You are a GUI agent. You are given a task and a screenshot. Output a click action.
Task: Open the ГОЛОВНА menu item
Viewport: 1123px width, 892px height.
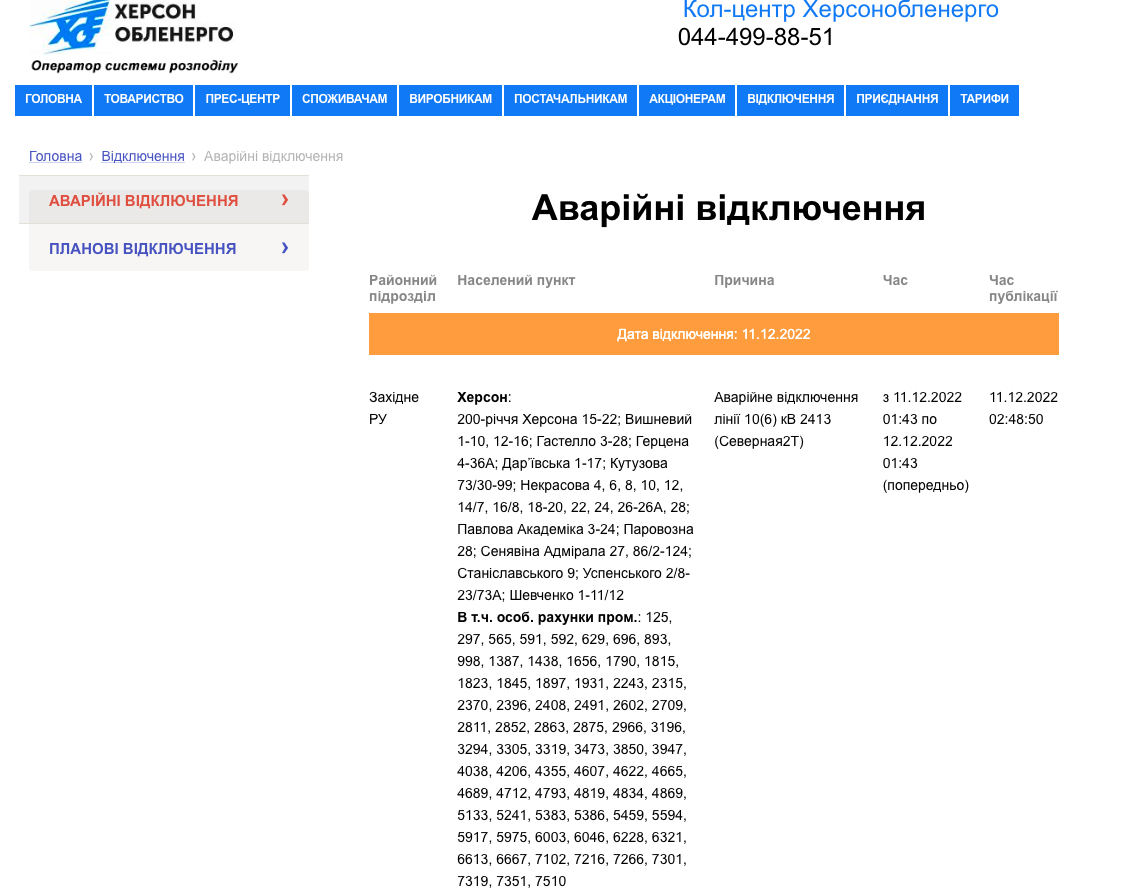54,100
